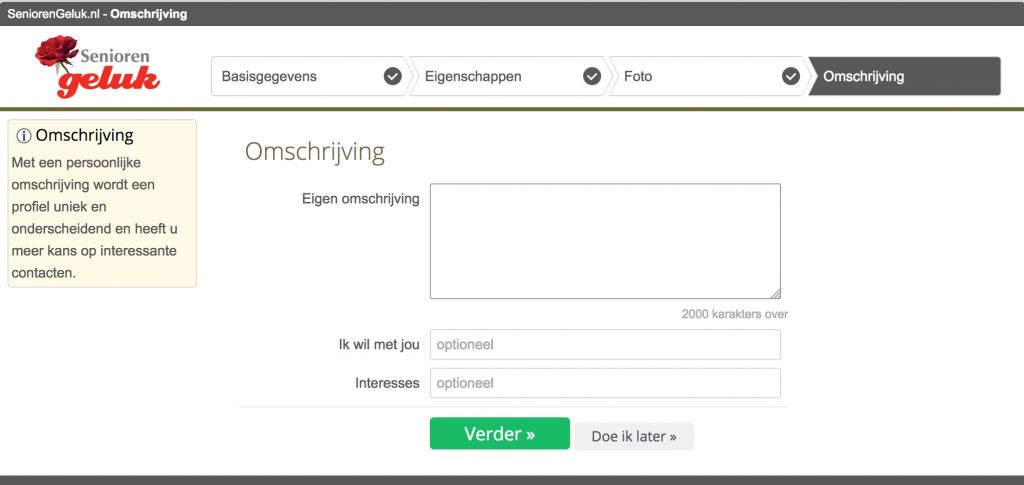Switch to the Foto step label
Viewport: 1024px width, 485px height.
[638, 77]
